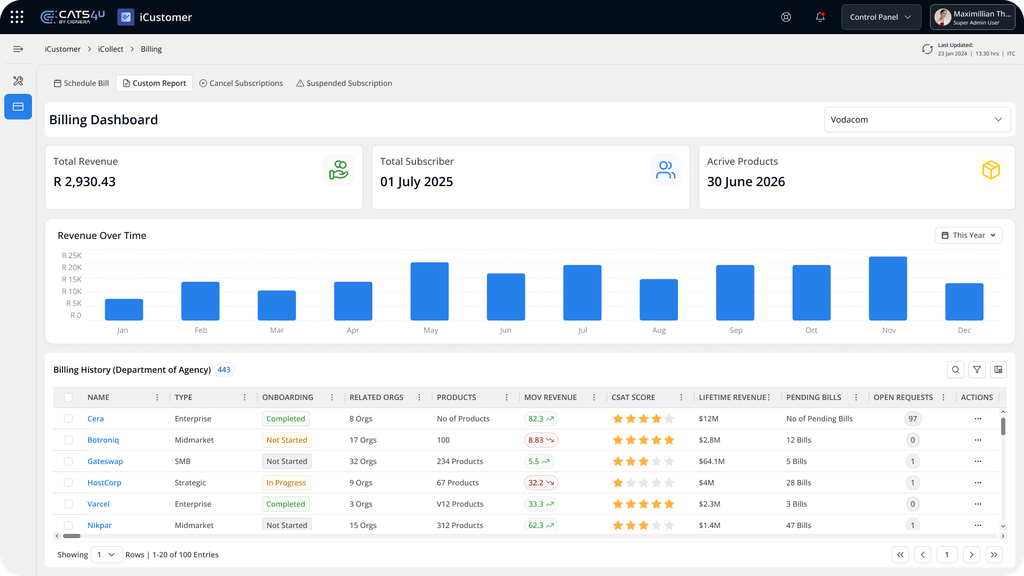
Task: Go to the previous page
Action: click(923, 554)
